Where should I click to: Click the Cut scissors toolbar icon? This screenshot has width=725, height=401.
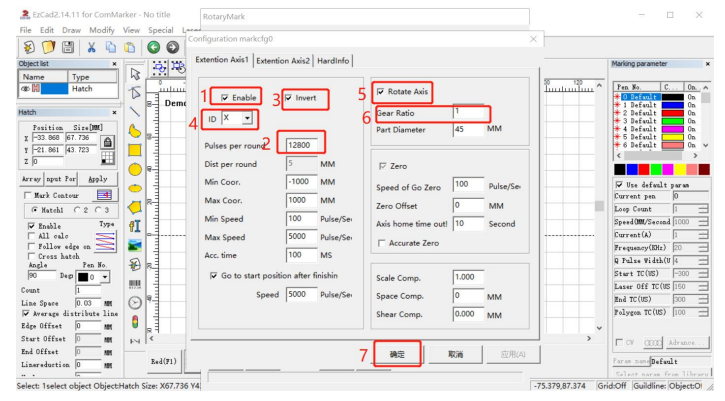click(x=91, y=47)
